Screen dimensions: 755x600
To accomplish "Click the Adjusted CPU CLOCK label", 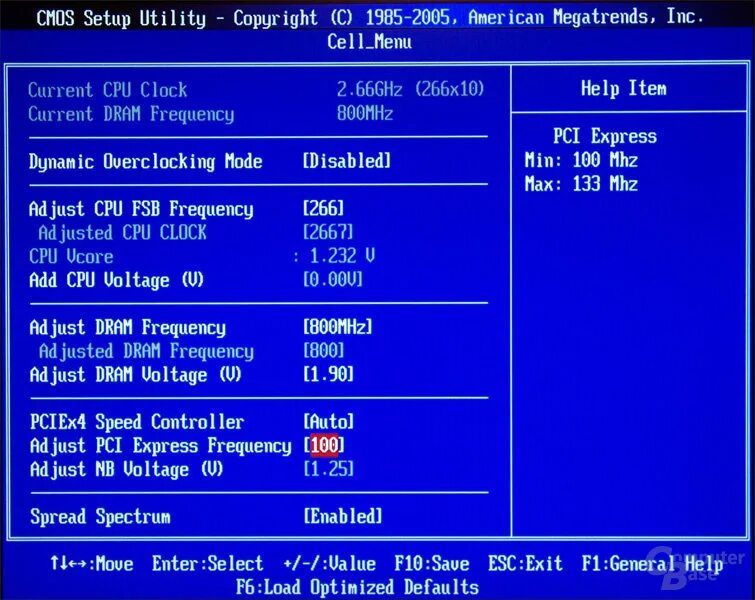I will [x=122, y=233].
